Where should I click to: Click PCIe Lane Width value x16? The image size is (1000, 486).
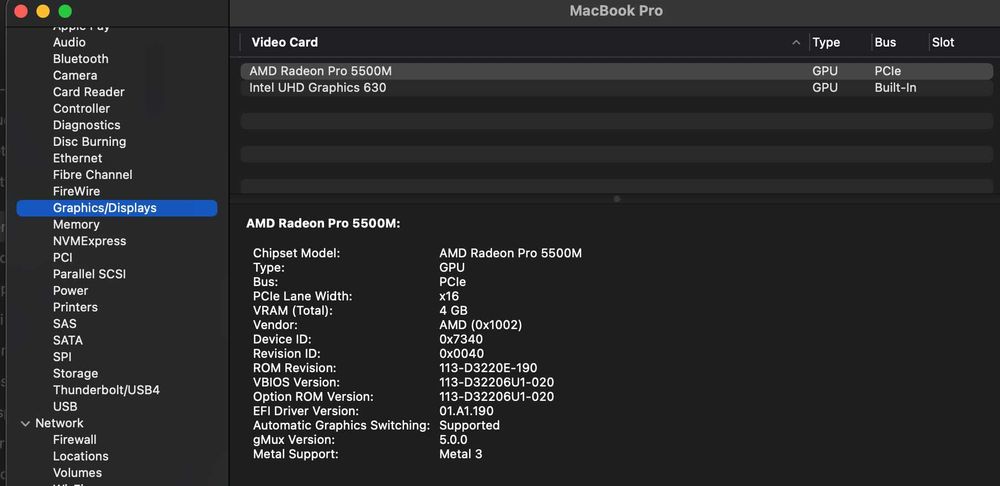pos(449,297)
